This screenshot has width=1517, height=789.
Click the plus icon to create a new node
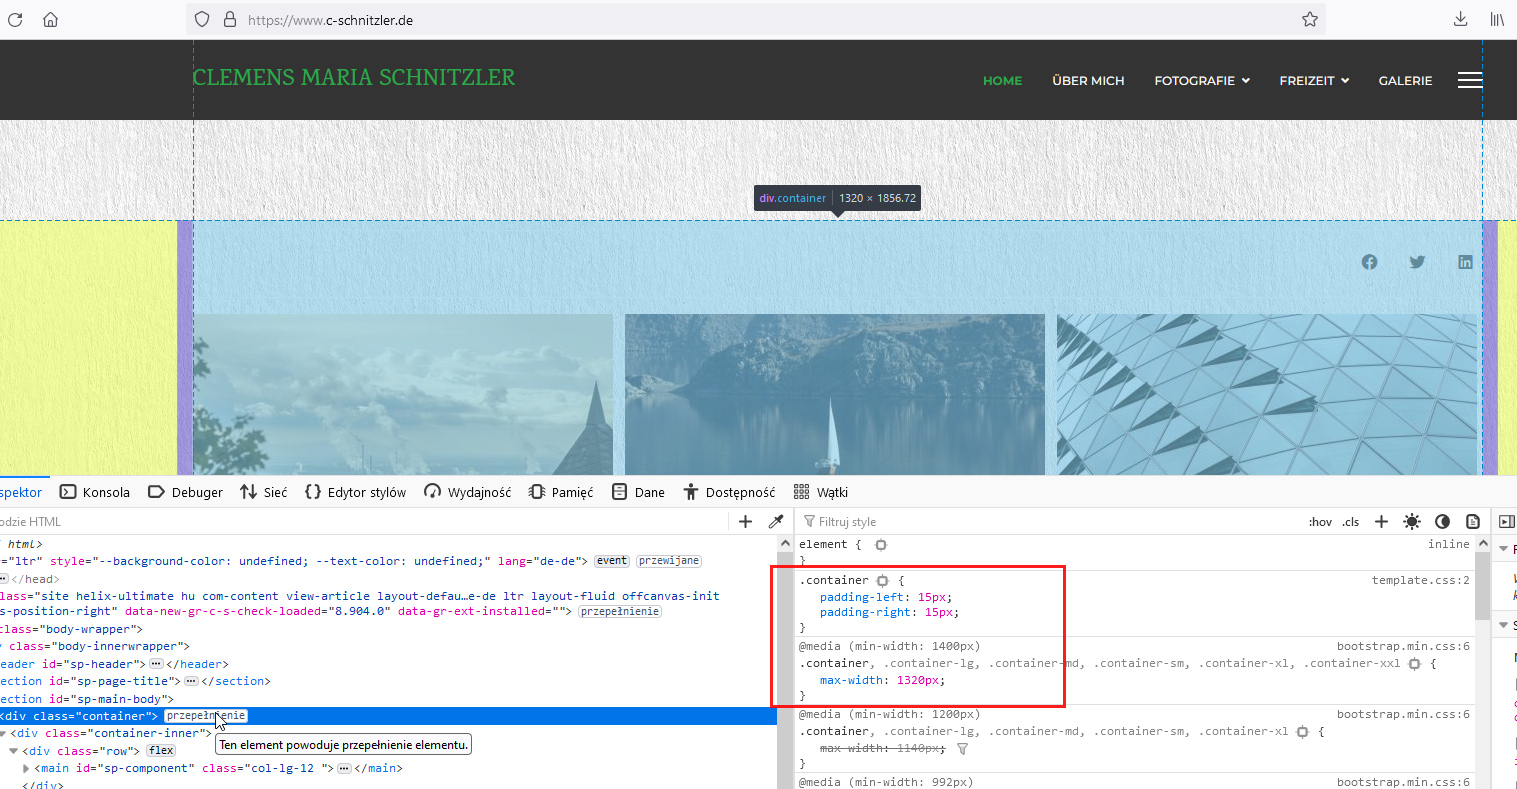click(745, 521)
